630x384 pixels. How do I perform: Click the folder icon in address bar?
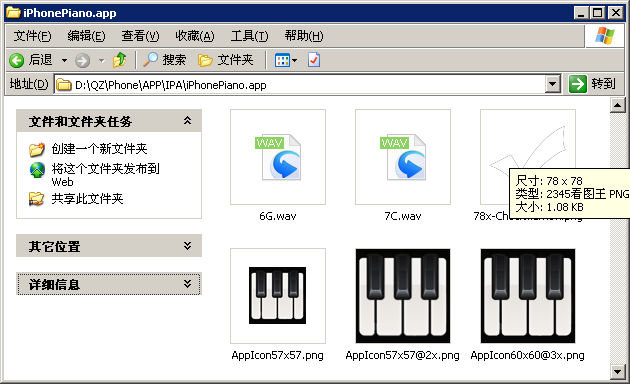[x=64, y=85]
